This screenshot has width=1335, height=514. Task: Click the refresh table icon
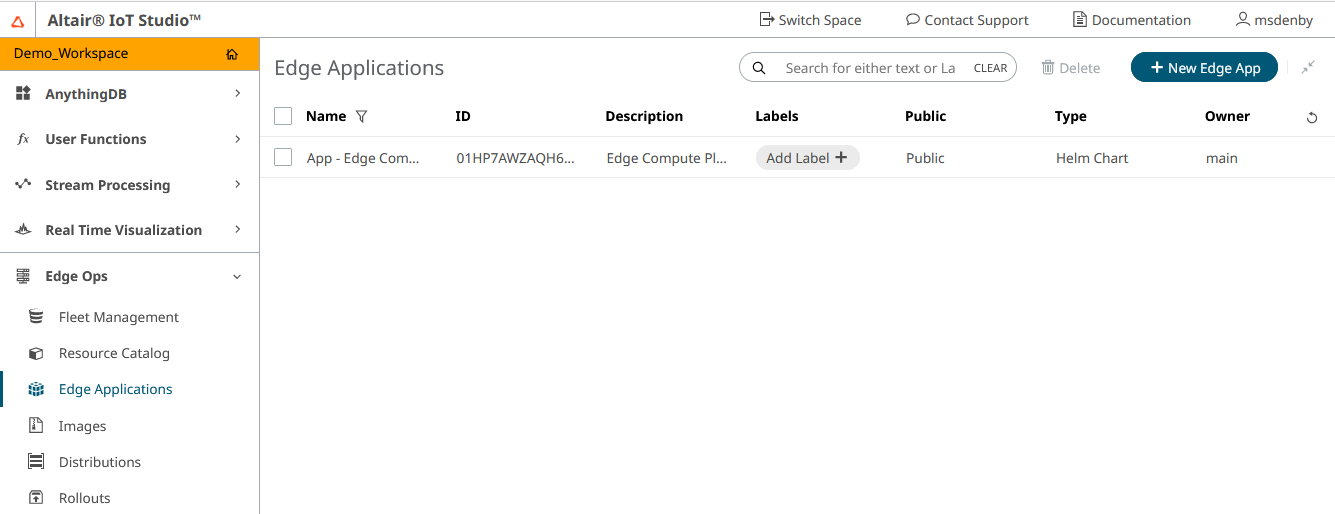coord(1312,118)
